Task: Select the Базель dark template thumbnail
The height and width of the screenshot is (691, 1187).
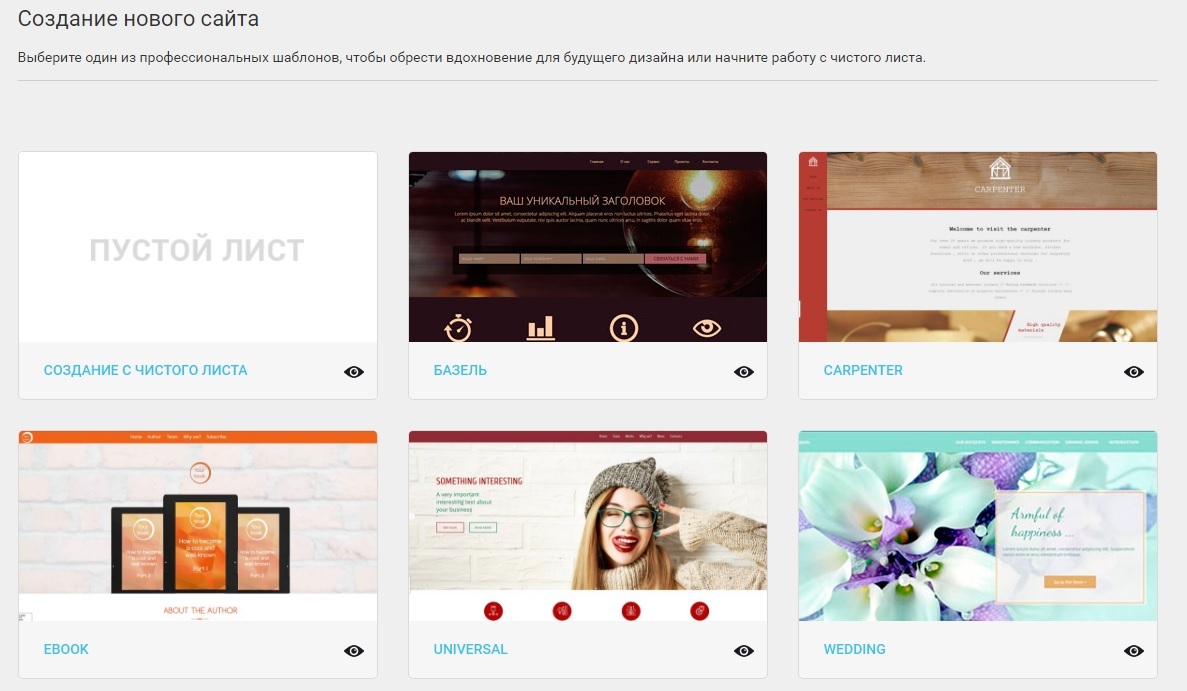Action: point(587,247)
